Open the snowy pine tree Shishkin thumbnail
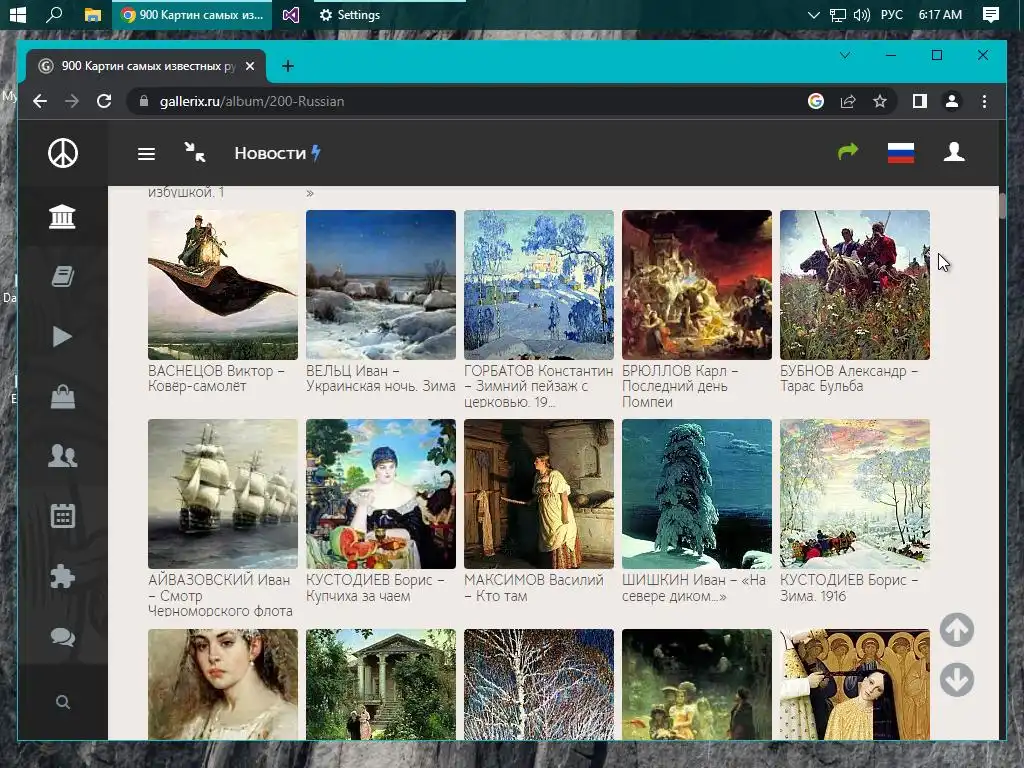The height and width of the screenshot is (768, 1024). 697,494
